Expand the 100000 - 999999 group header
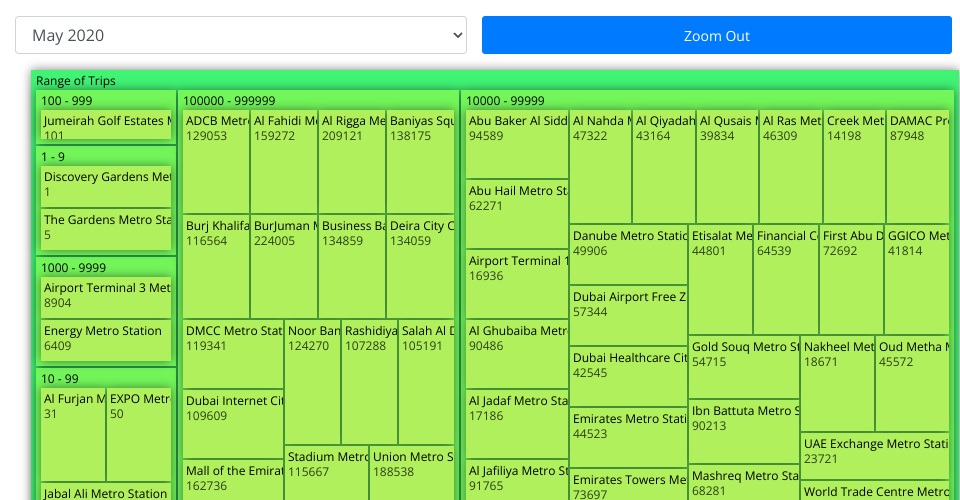Image resolution: width=960 pixels, height=500 pixels. (228, 100)
